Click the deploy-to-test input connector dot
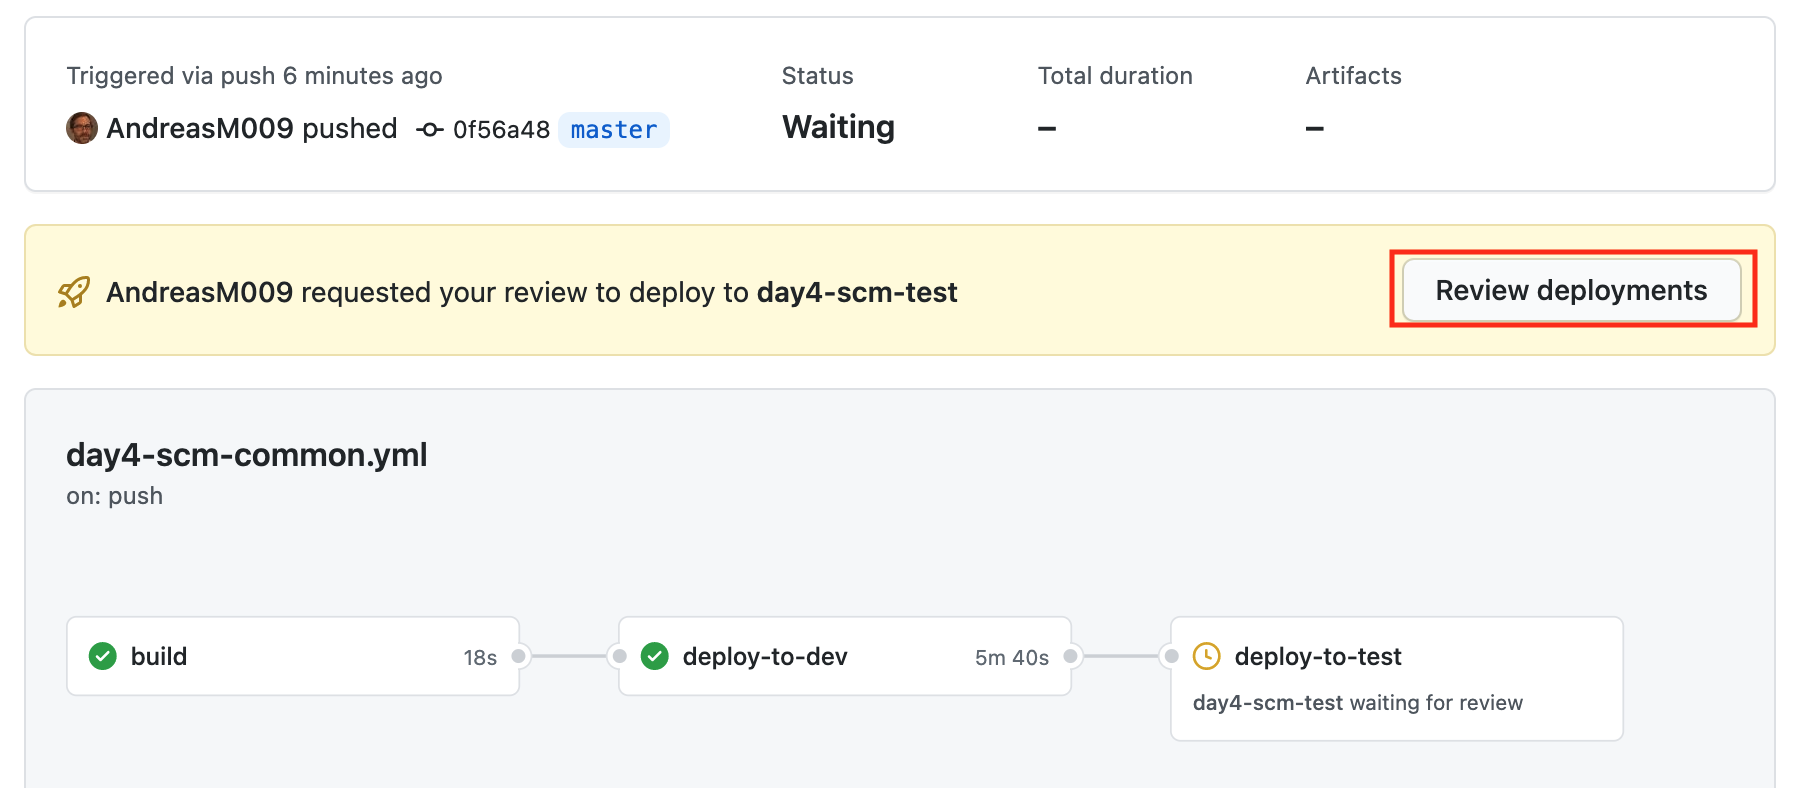The width and height of the screenshot is (1794, 788). [1171, 656]
